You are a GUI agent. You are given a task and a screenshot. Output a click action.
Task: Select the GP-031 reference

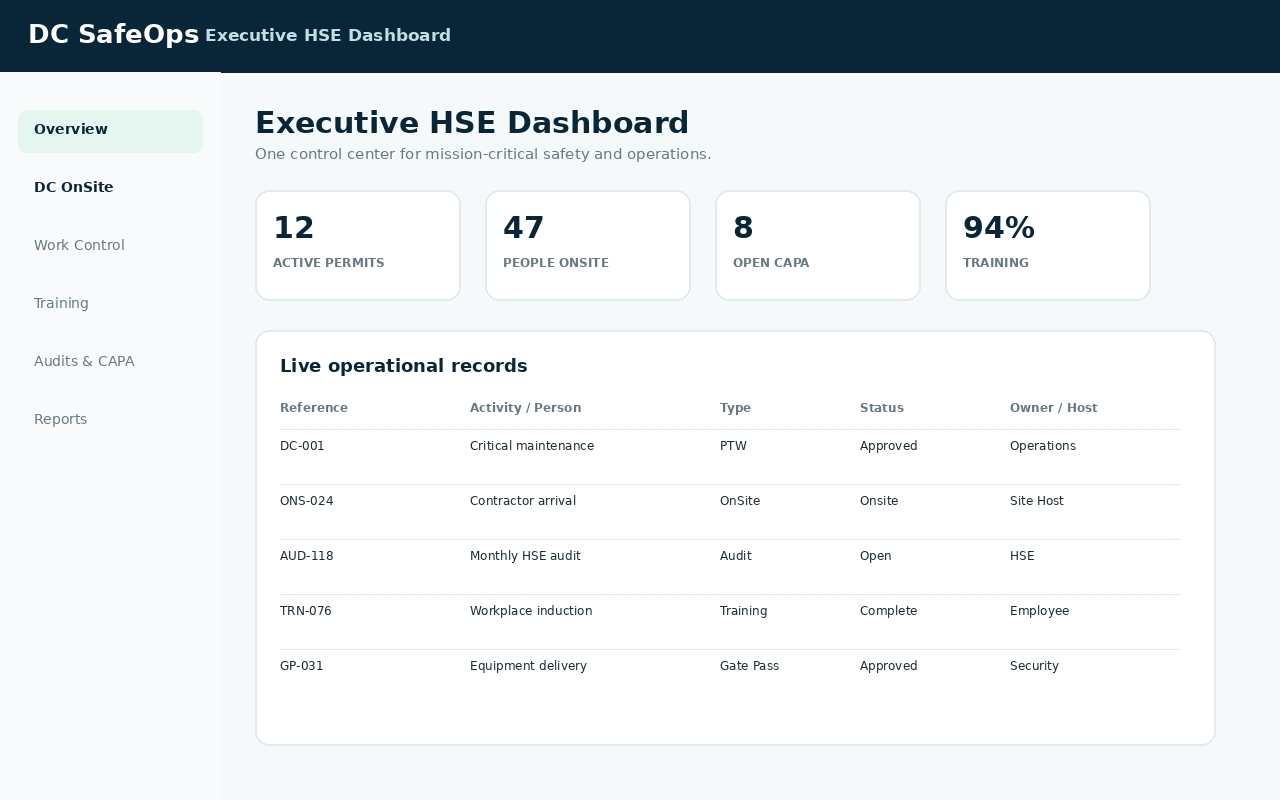click(x=302, y=666)
